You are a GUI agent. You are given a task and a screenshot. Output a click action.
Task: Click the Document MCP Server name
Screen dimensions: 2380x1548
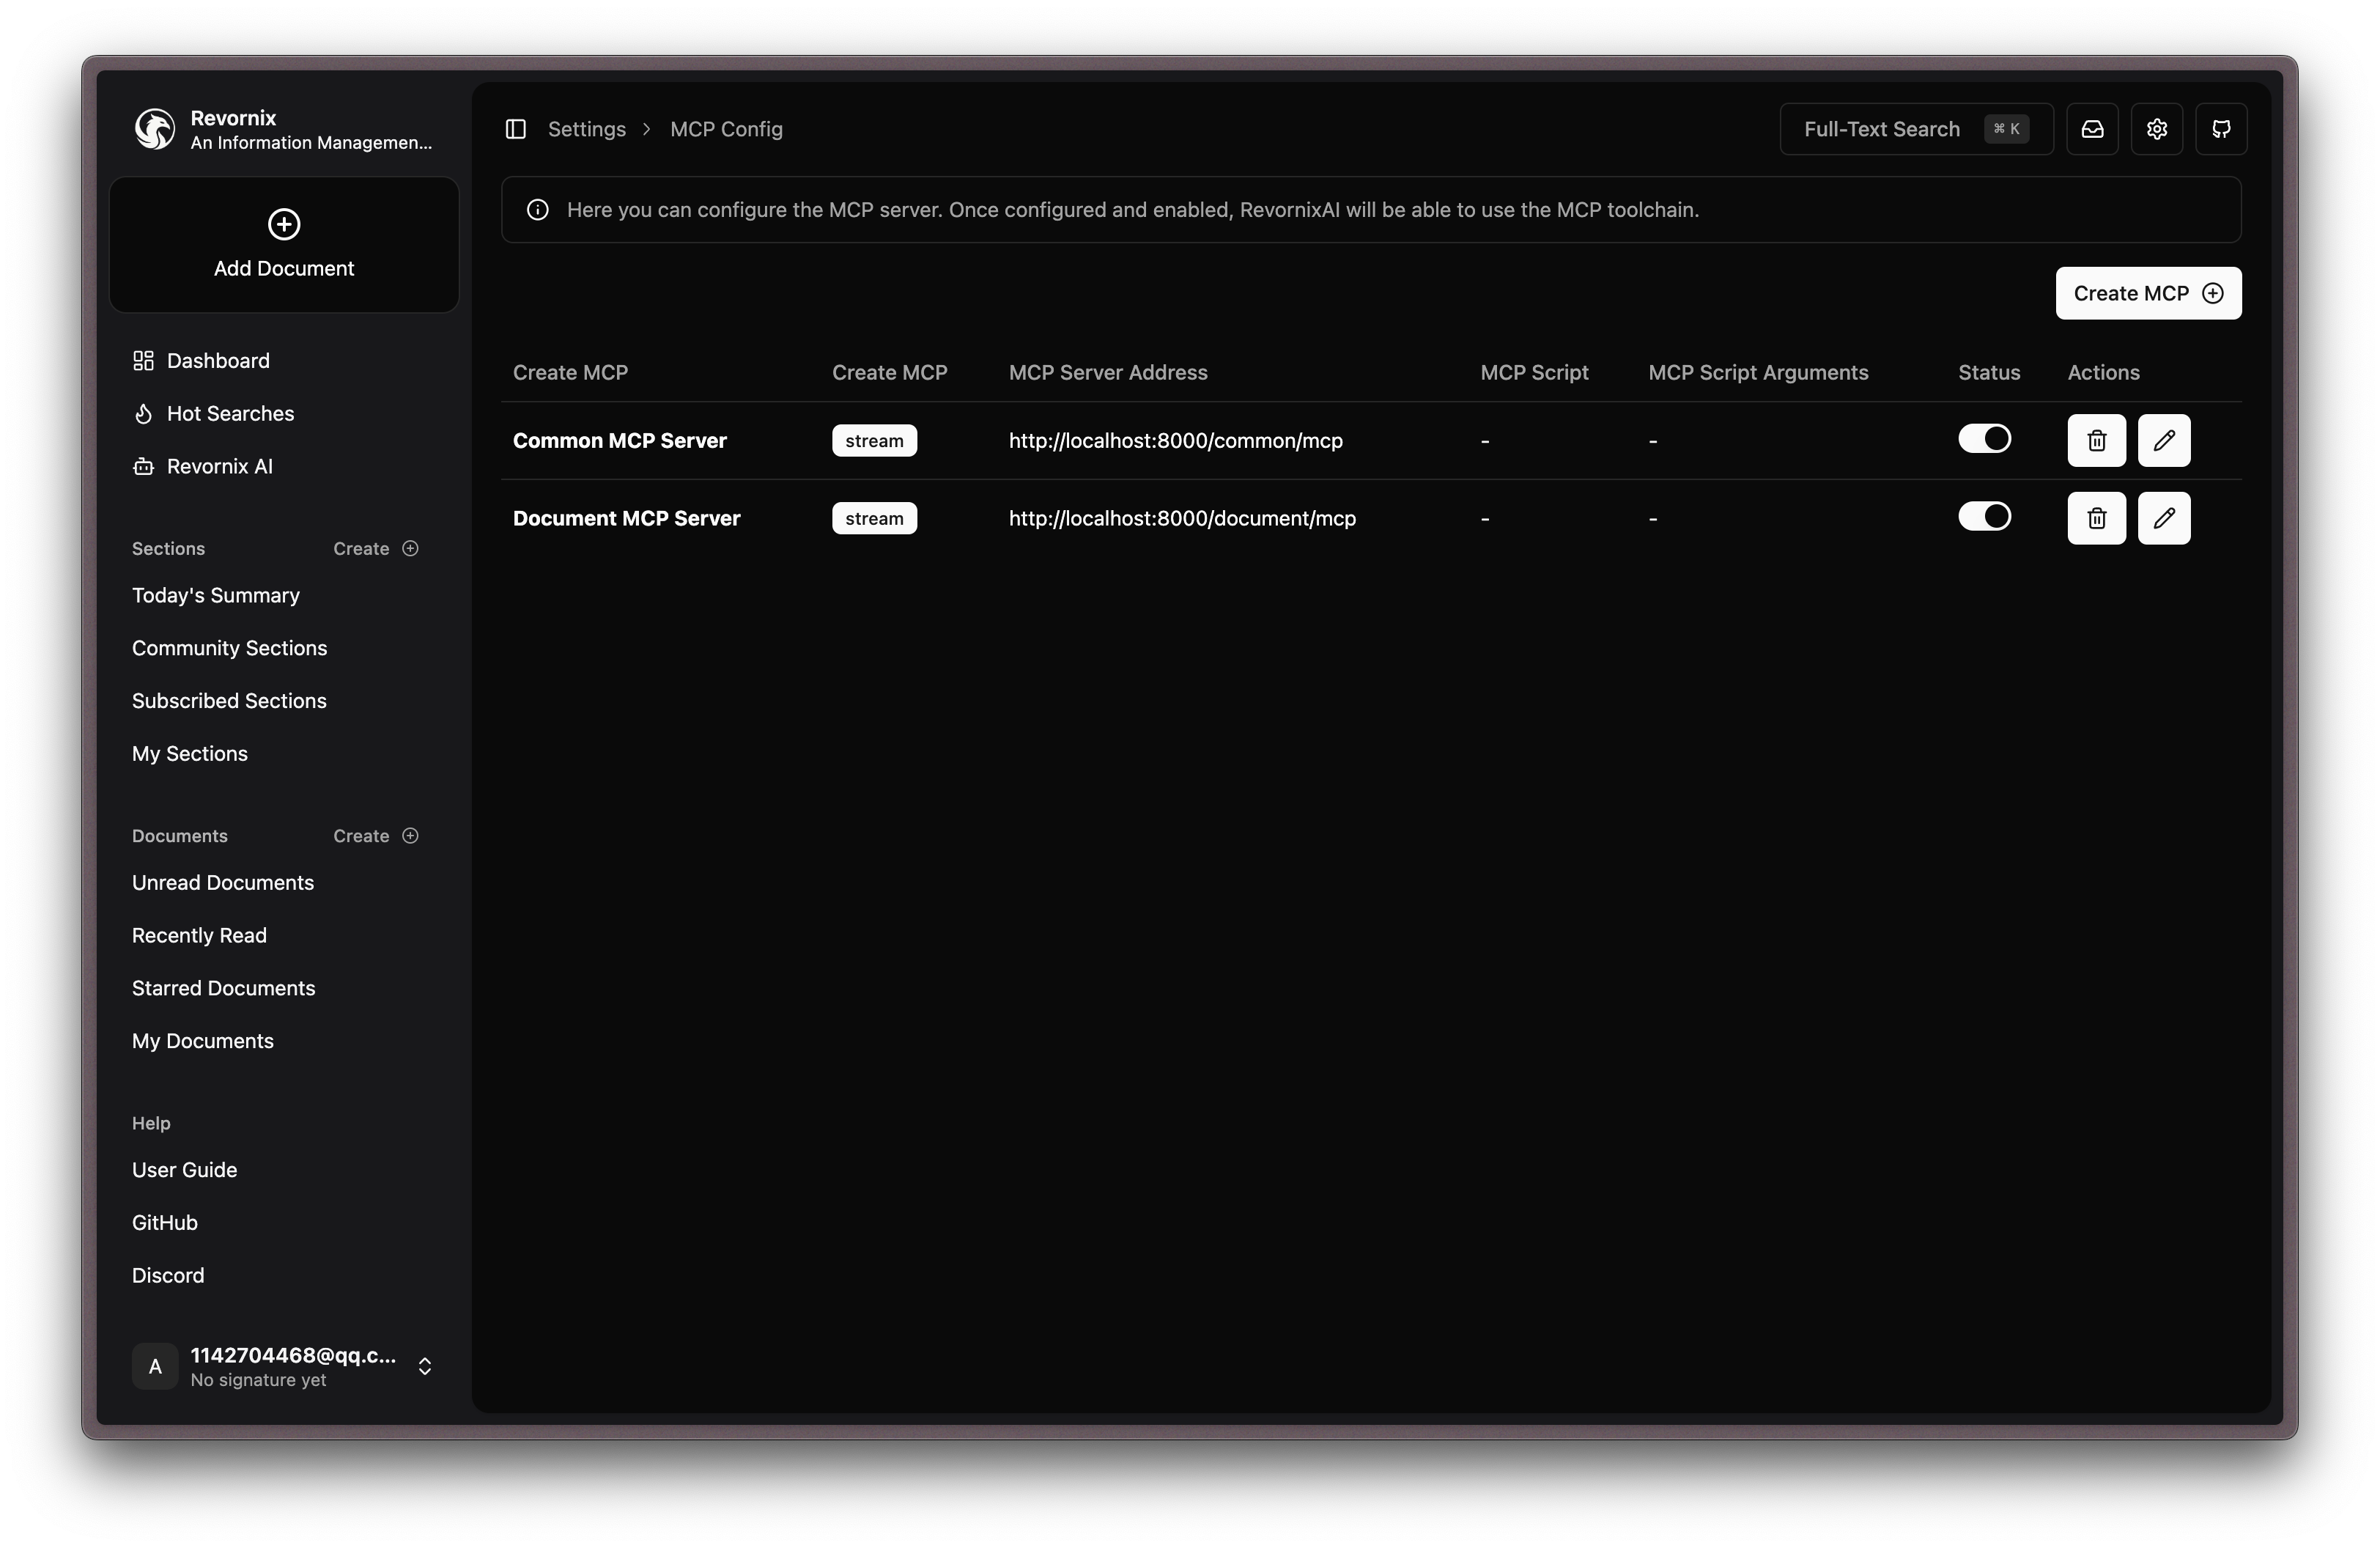pos(627,519)
